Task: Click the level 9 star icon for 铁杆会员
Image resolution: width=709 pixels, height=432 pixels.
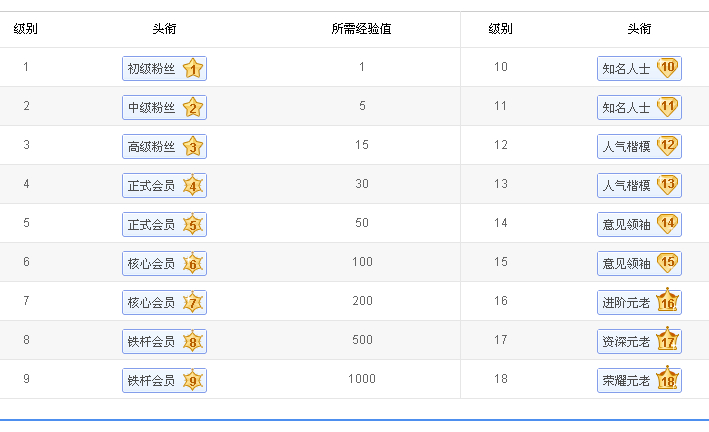Action: click(193, 380)
